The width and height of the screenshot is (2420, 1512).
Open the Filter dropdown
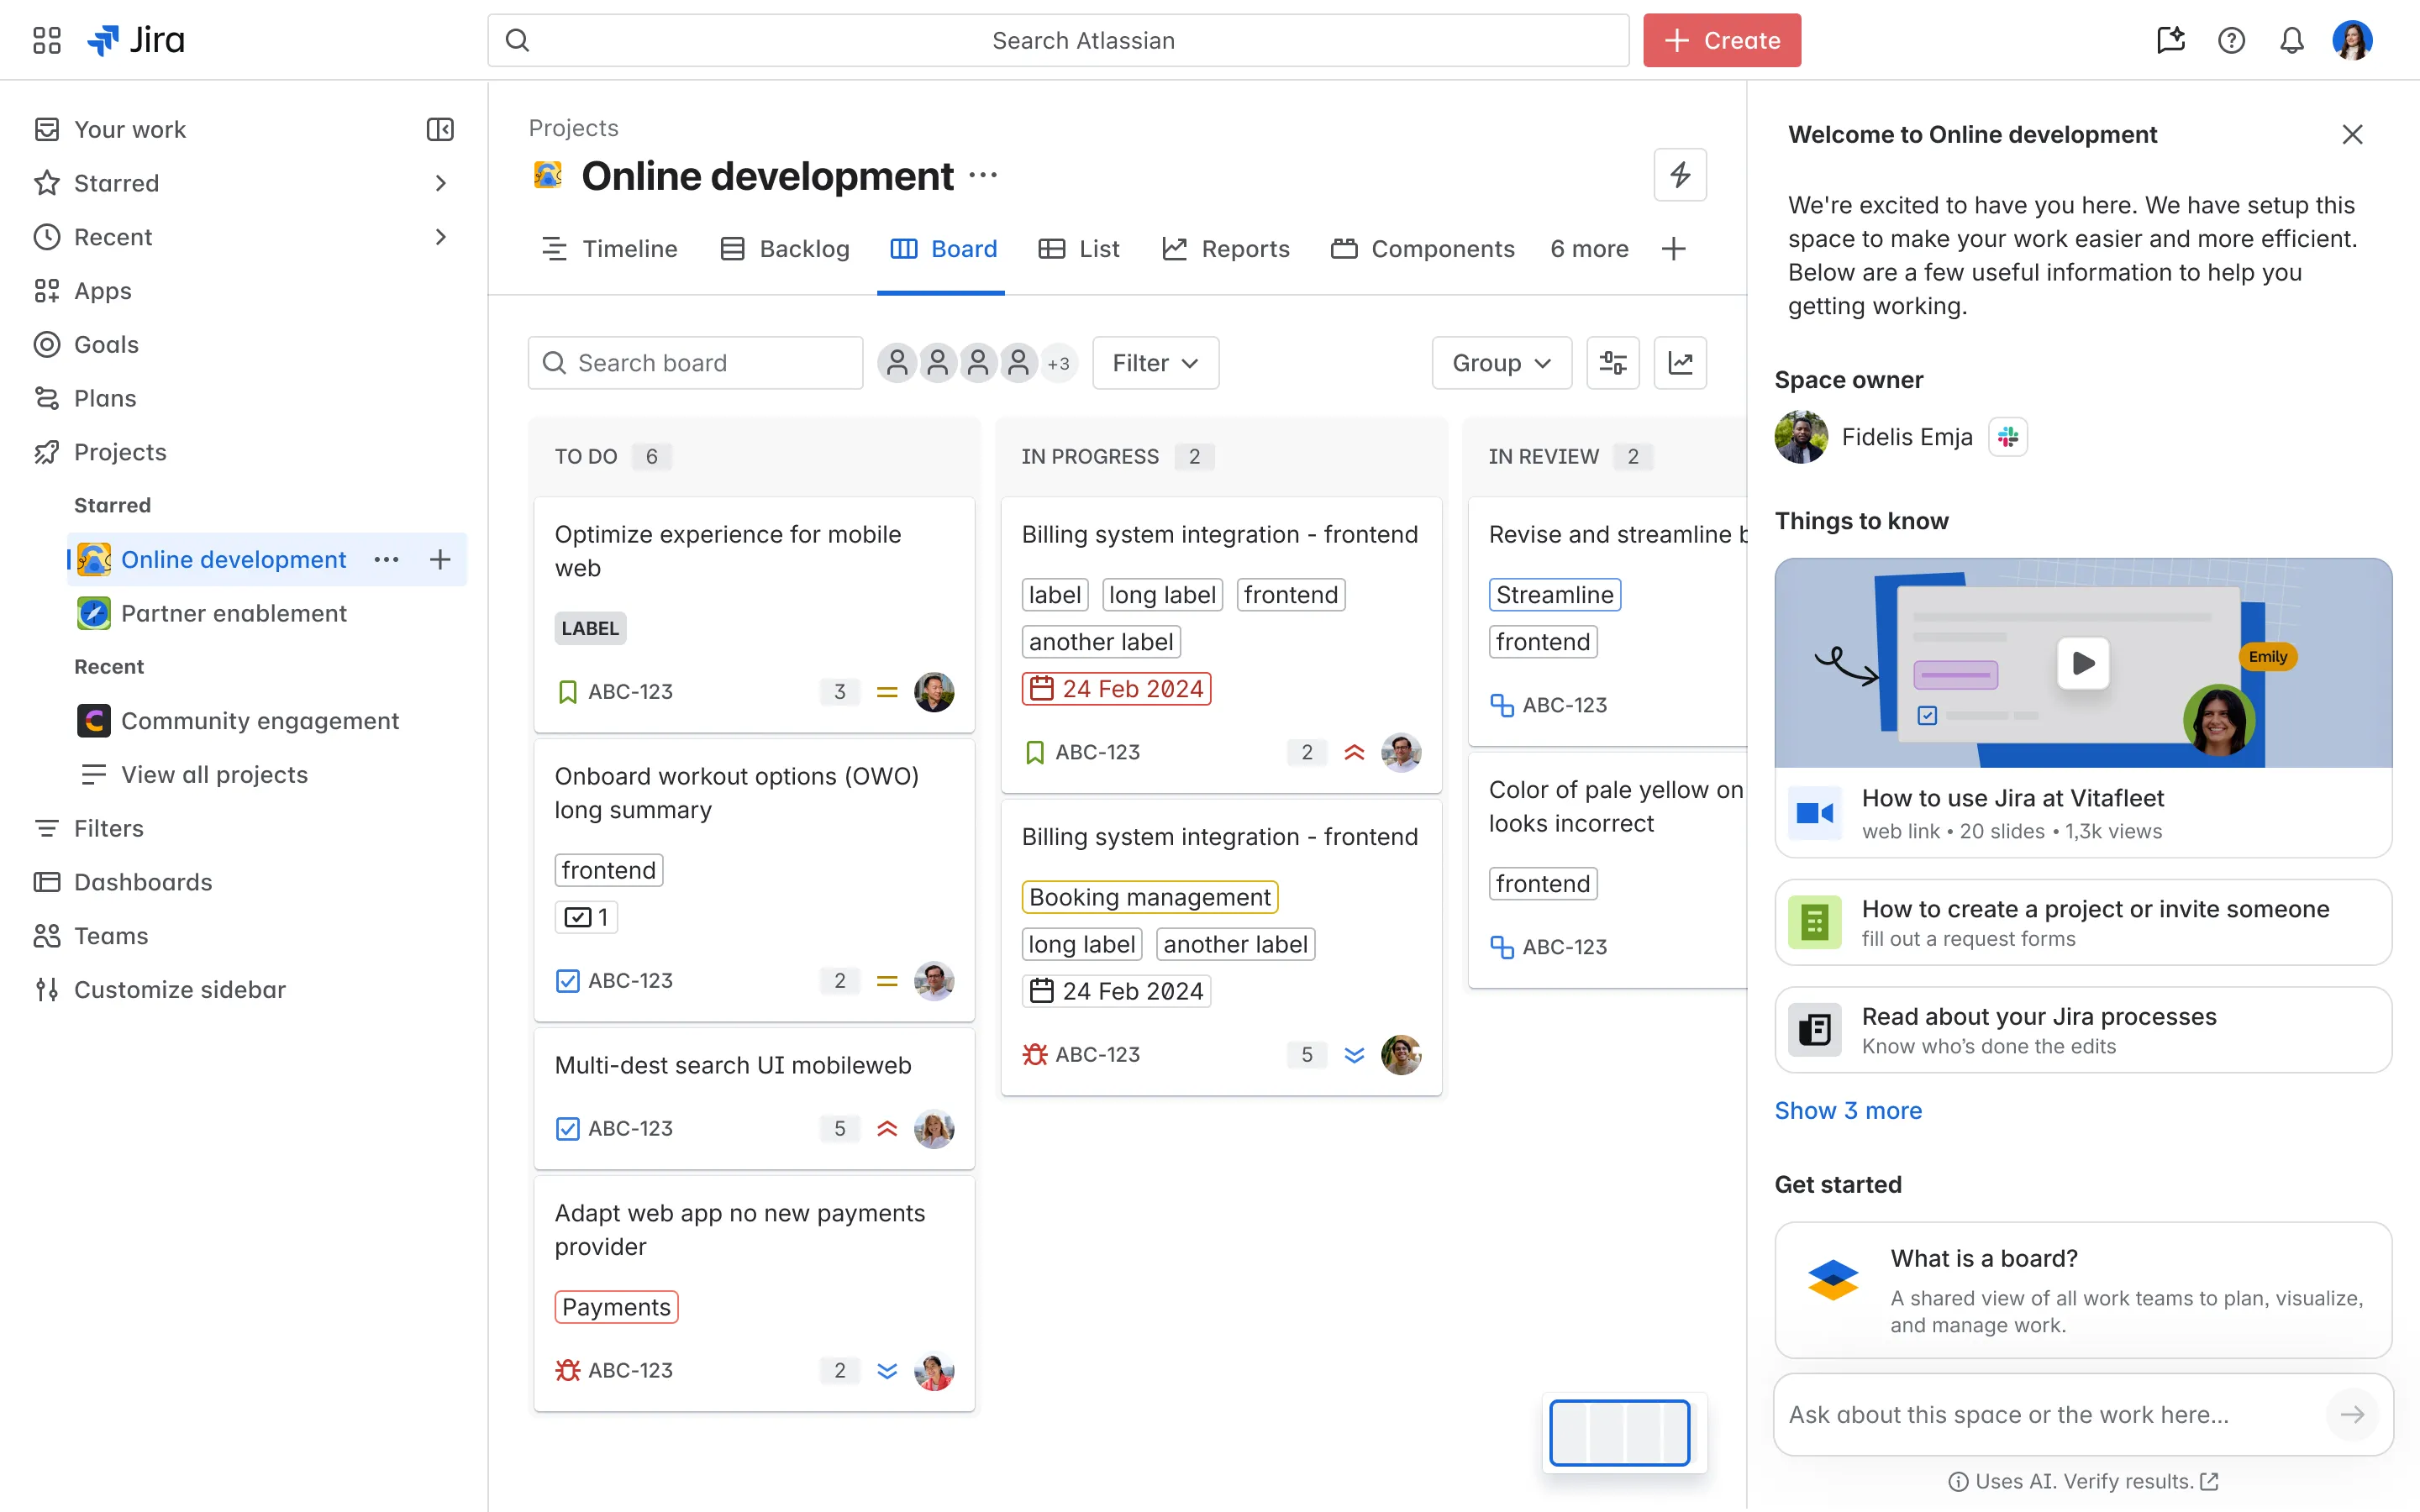(x=1155, y=363)
